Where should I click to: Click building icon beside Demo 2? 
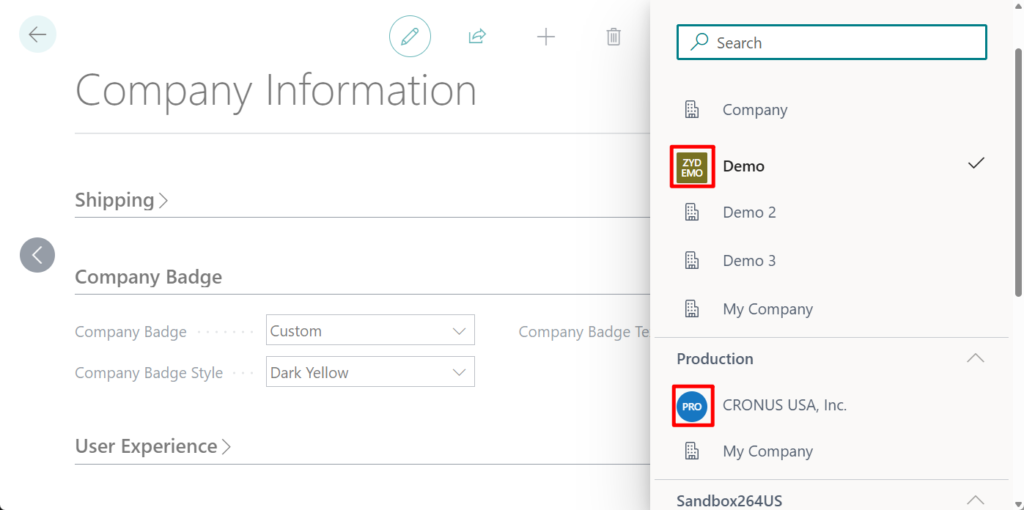[691, 212]
